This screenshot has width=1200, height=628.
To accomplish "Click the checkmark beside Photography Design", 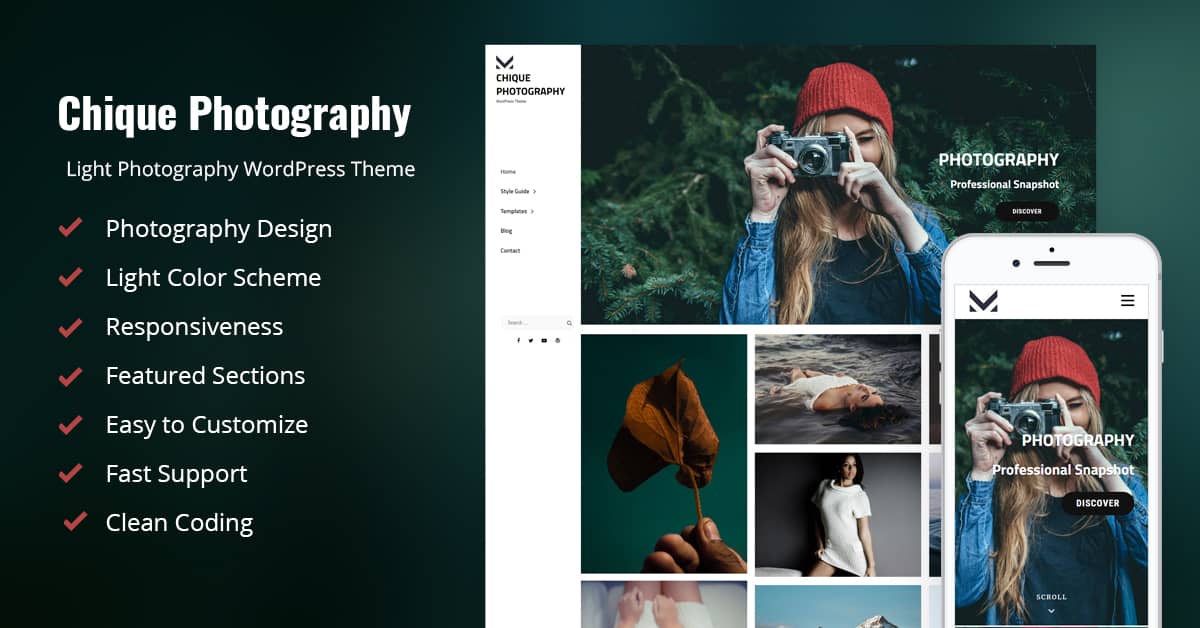I will pos(70,228).
